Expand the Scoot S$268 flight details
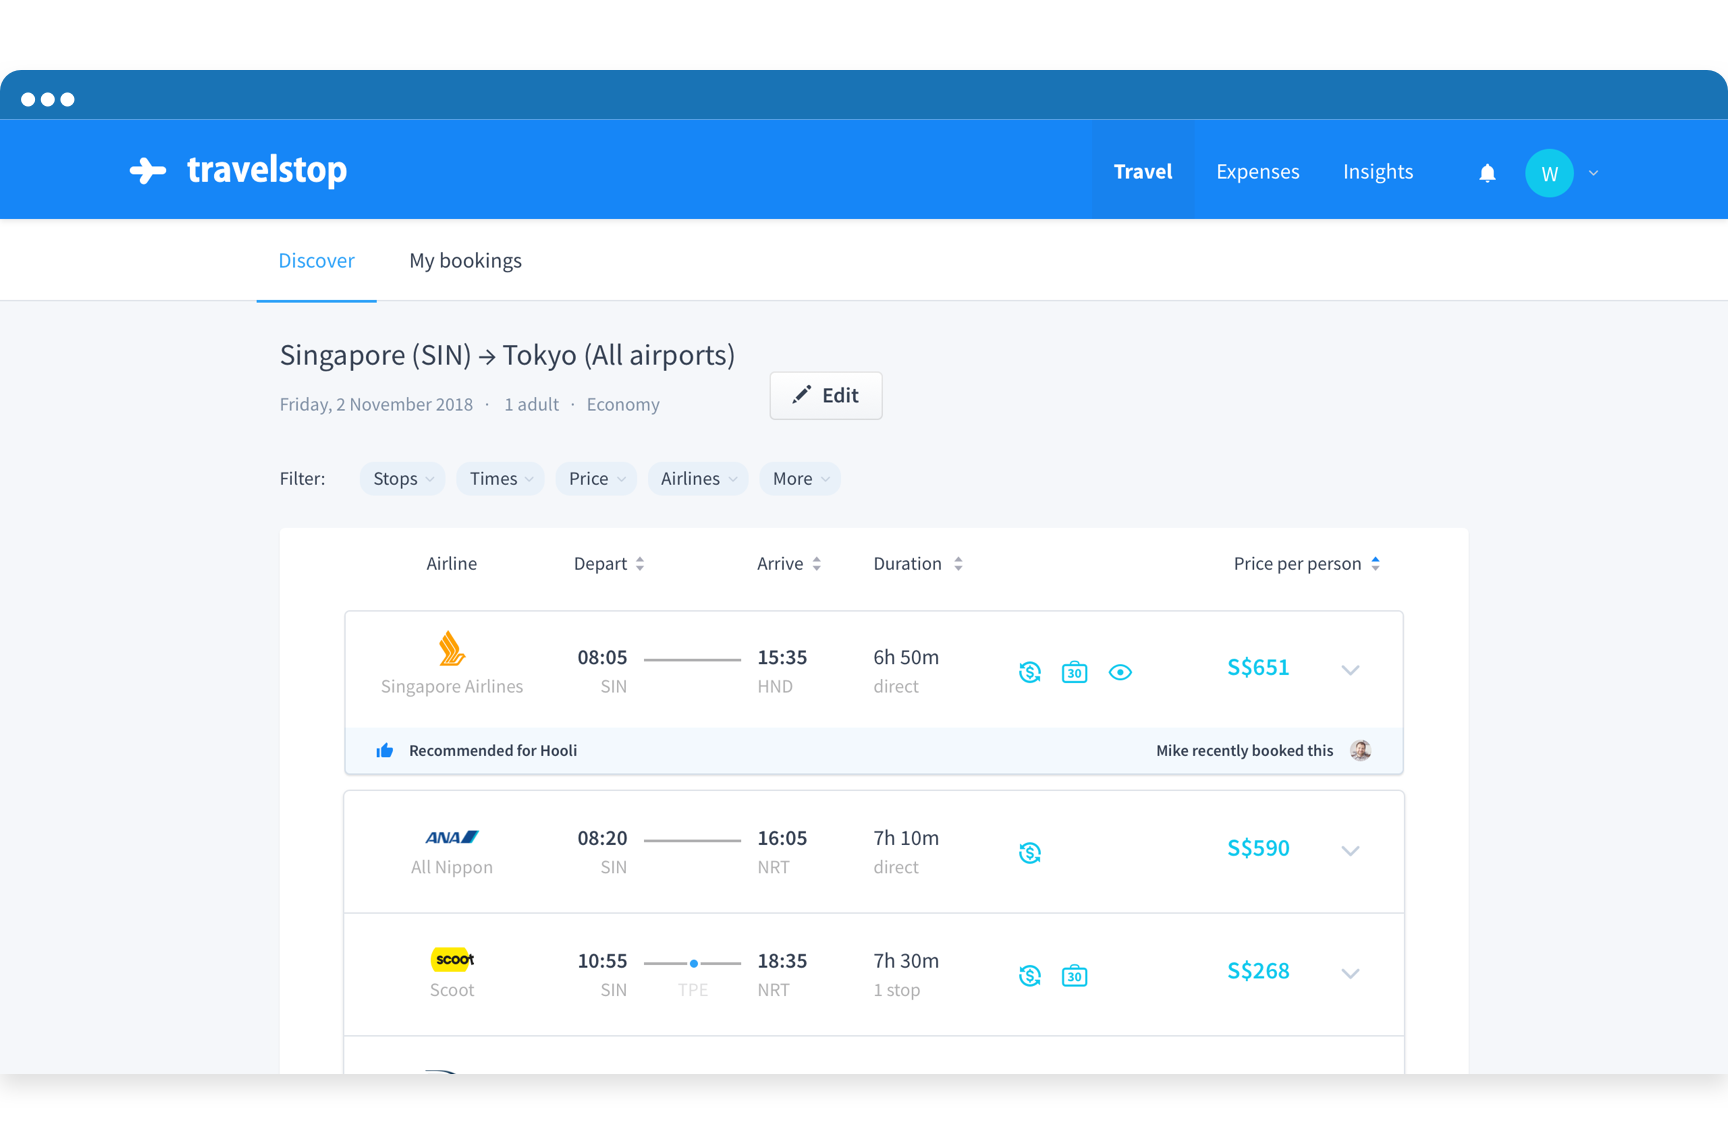The width and height of the screenshot is (1728, 1144). 1350,974
